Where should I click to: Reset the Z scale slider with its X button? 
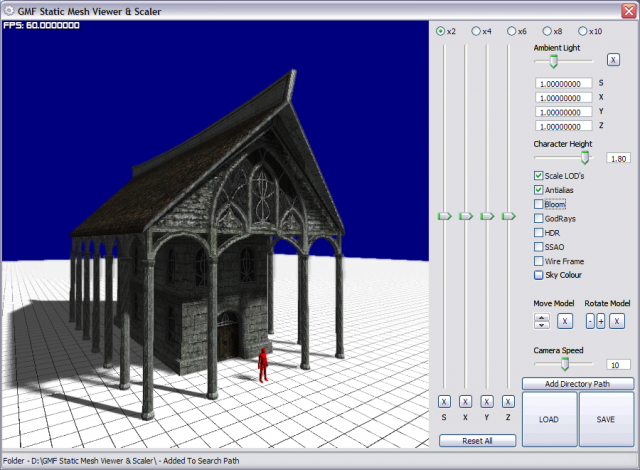coord(508,401)
